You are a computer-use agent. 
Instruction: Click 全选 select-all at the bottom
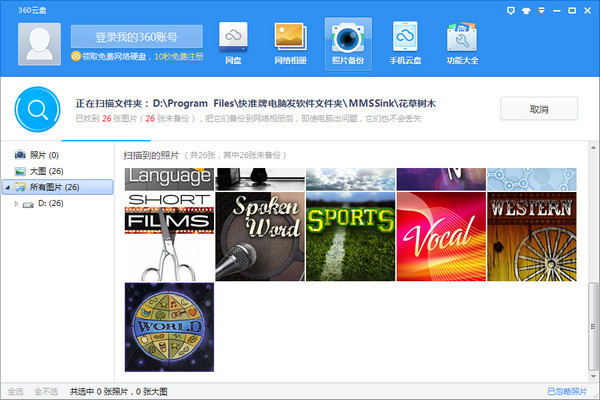tap(15, 391)
